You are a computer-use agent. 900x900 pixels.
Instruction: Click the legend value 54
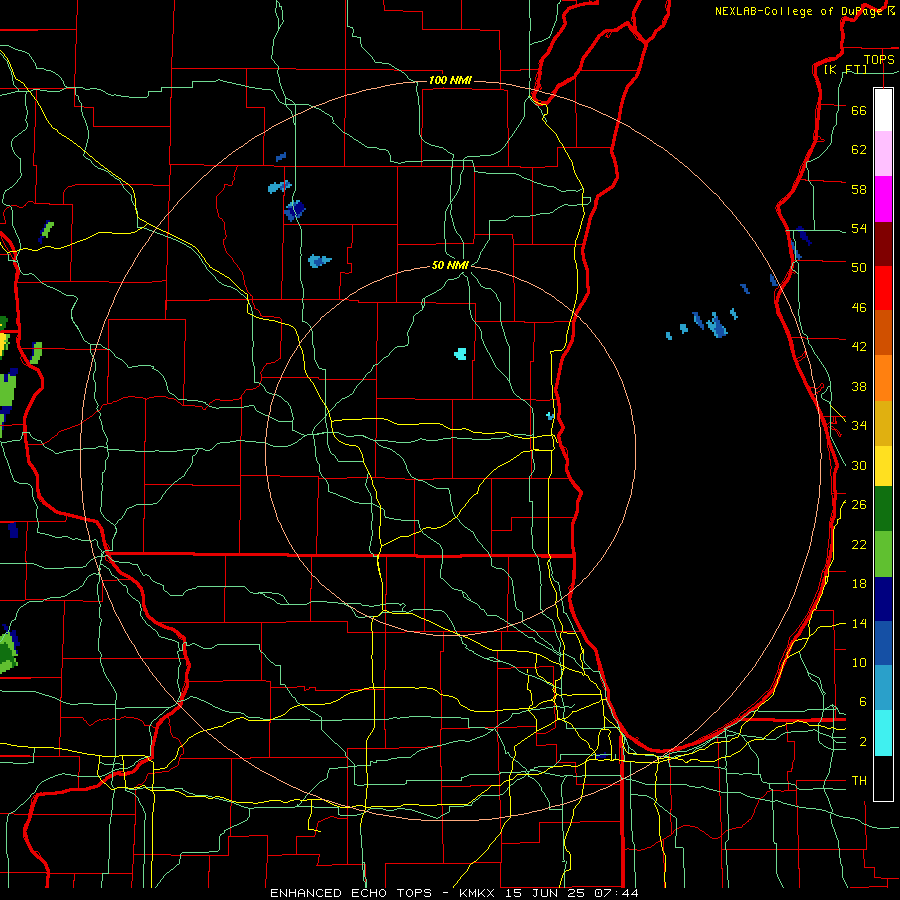859,228
